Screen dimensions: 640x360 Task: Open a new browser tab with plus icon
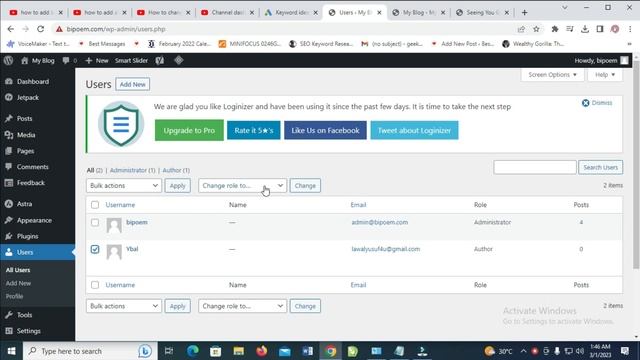click(524, 13)
